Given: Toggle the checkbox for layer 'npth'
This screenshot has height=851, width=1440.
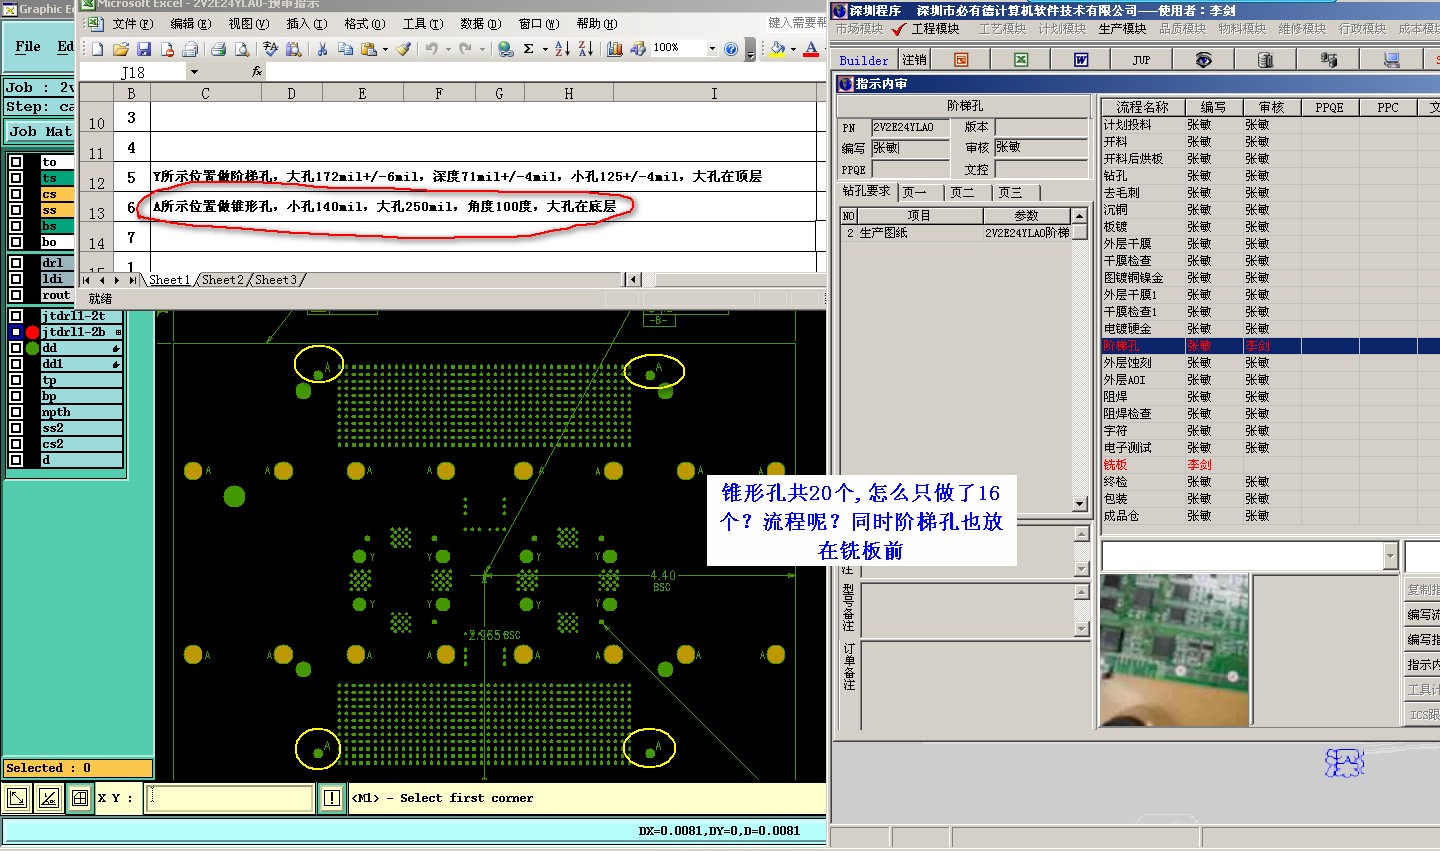Looking at the screenshot, I should (x=16, y=412).
